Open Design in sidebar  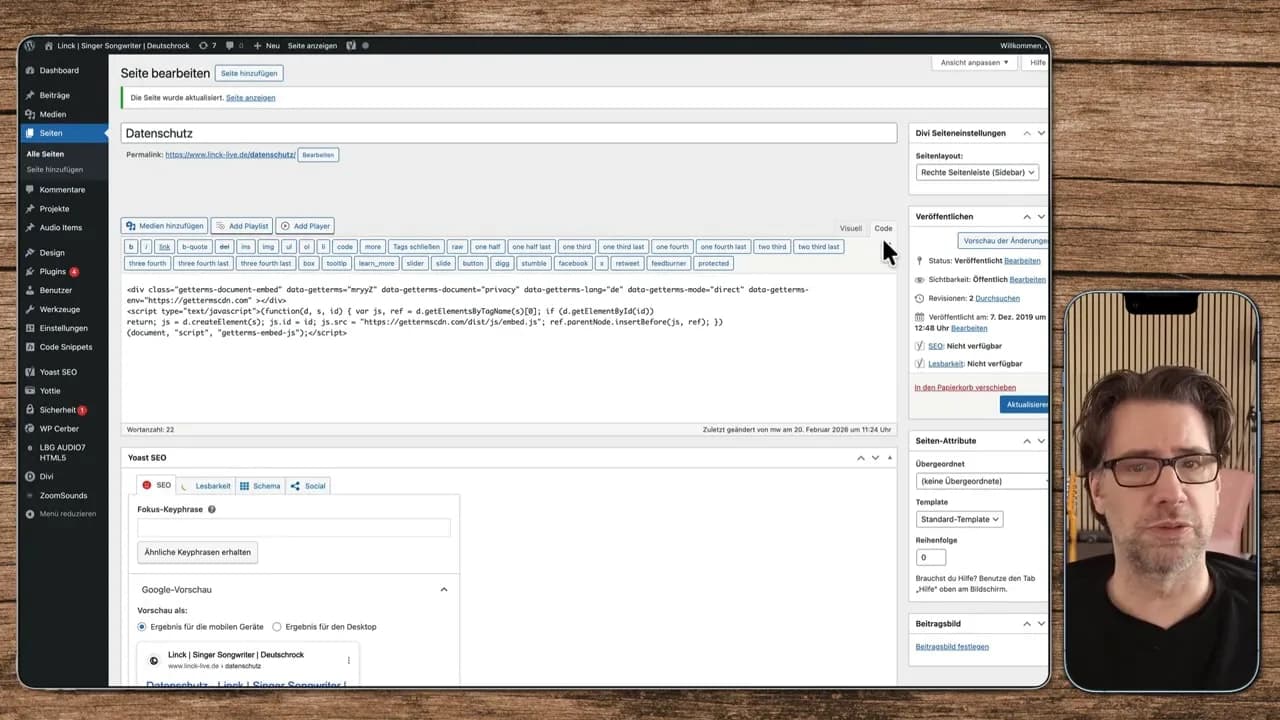pos(52,253)
